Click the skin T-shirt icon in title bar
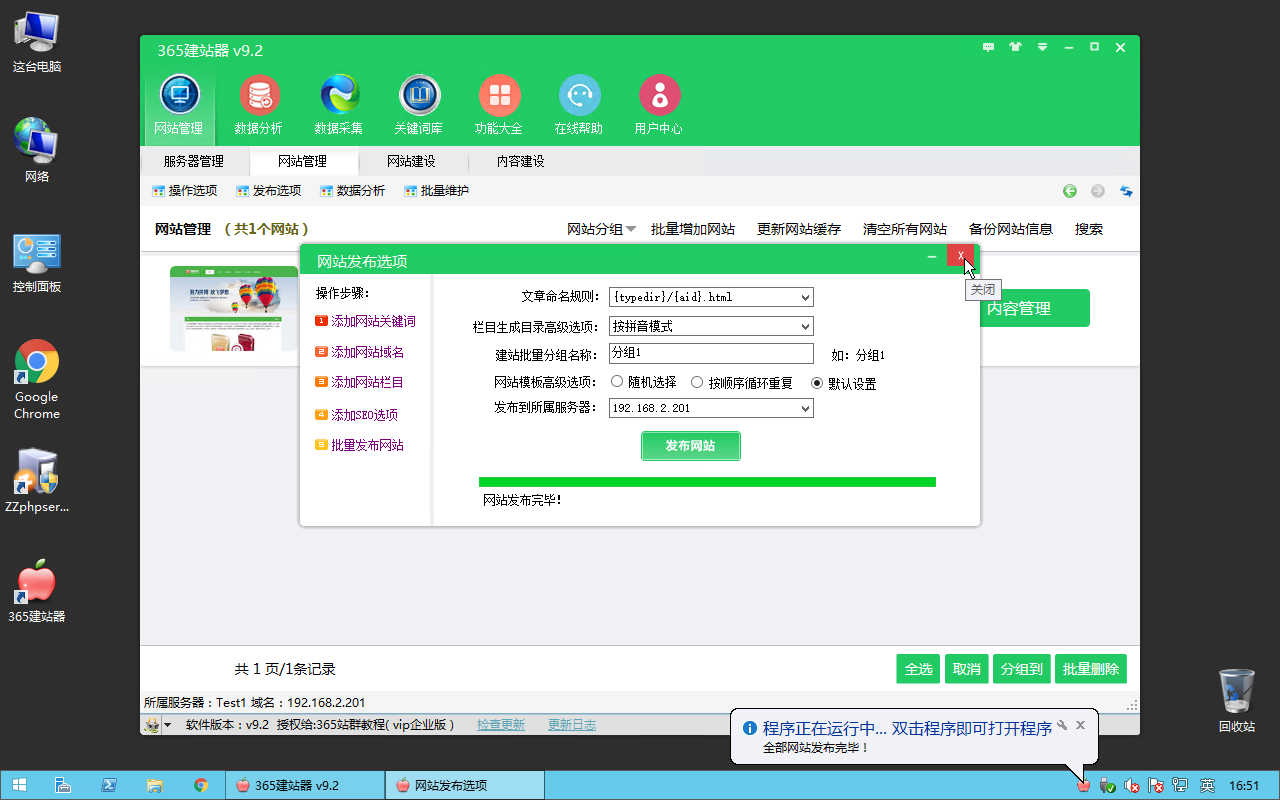This screenshot has height=800, width=1280. point(1016,47)
